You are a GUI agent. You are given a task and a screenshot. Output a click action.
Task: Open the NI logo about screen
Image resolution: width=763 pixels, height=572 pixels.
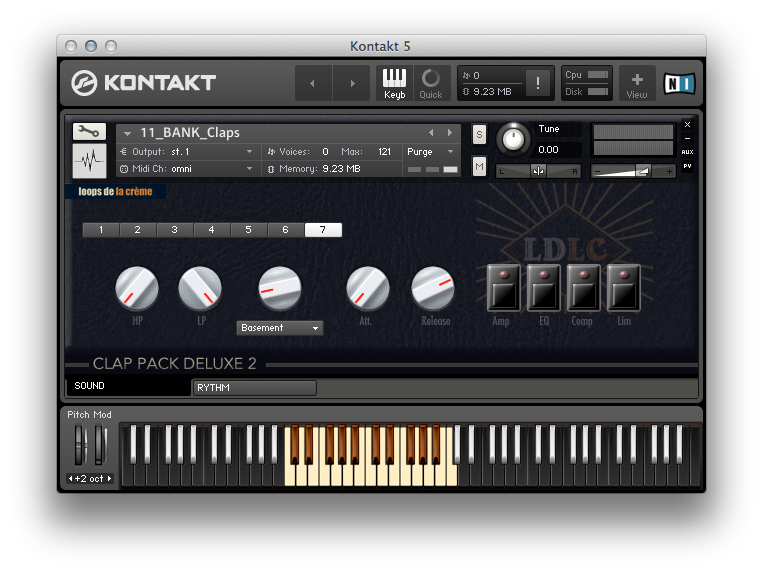679,83
